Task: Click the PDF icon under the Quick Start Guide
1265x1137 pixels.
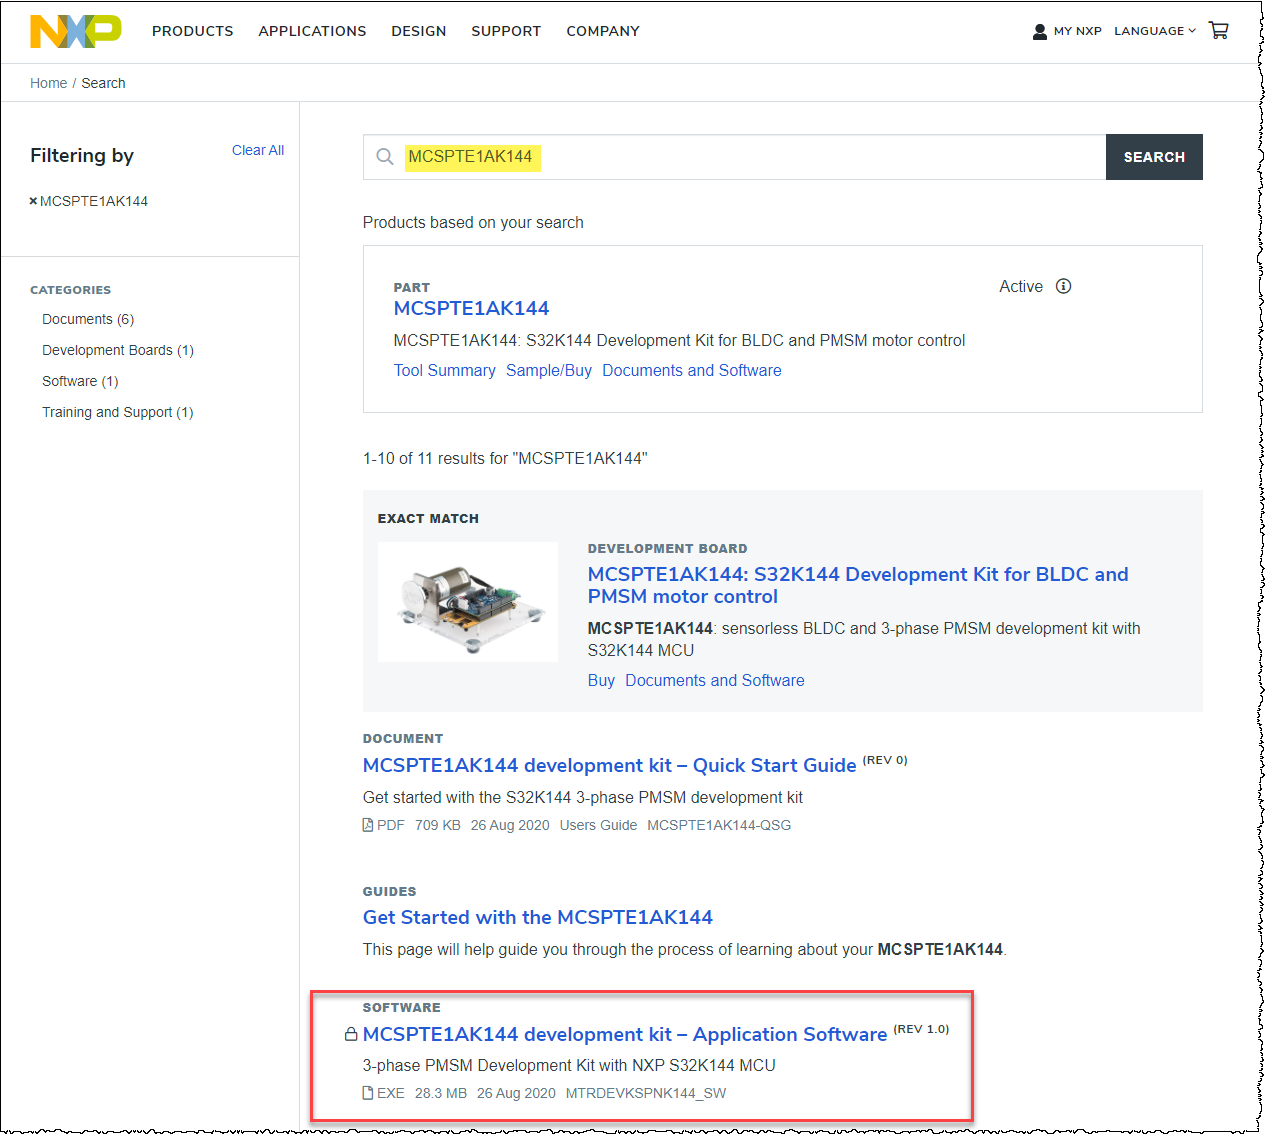Action: (368, 824)
